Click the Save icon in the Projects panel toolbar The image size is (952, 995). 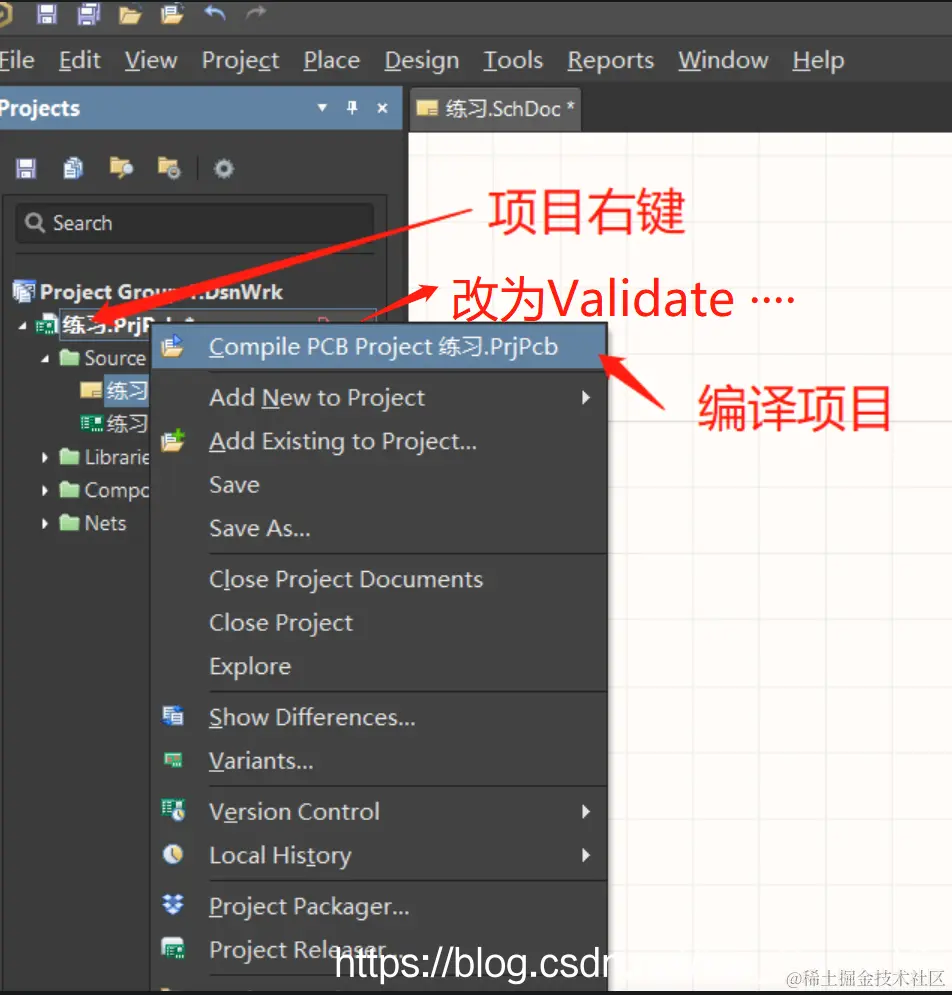pyautogui.click(x=26, y=168)
